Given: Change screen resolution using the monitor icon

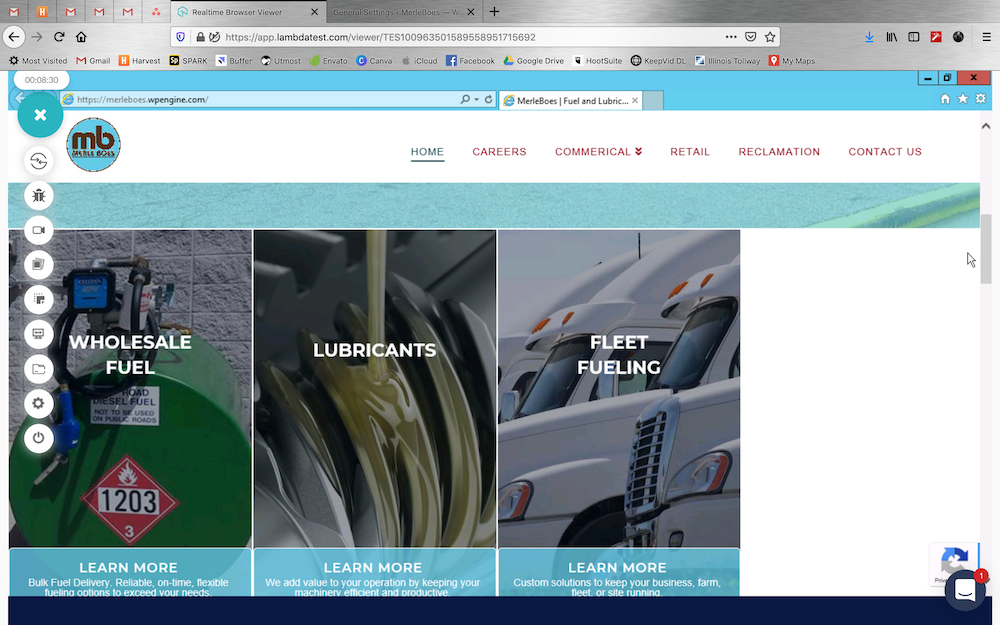Looking at the screenshot, I should tap(38, 334).
